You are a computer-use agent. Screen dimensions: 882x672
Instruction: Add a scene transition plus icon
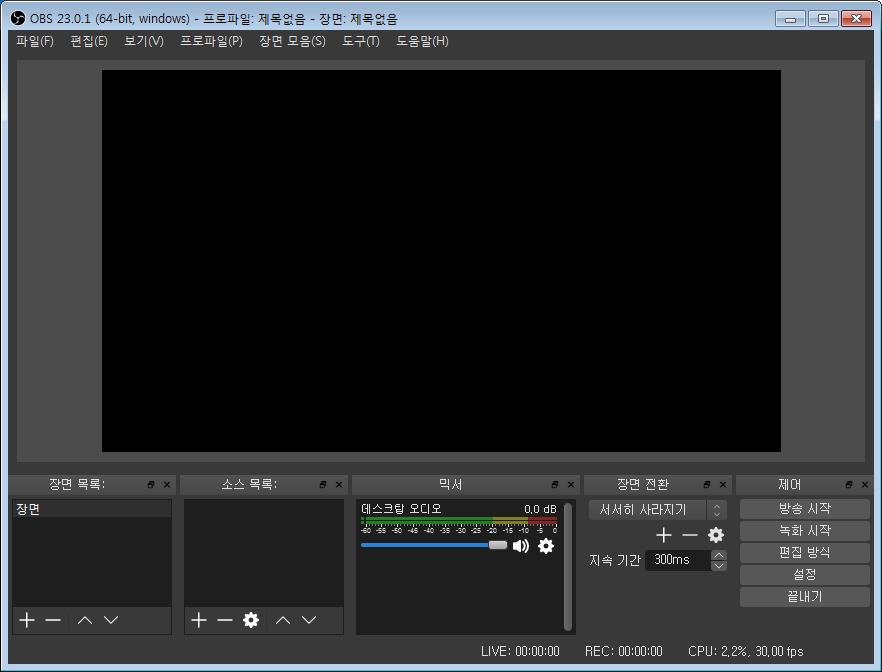(664, 535)
